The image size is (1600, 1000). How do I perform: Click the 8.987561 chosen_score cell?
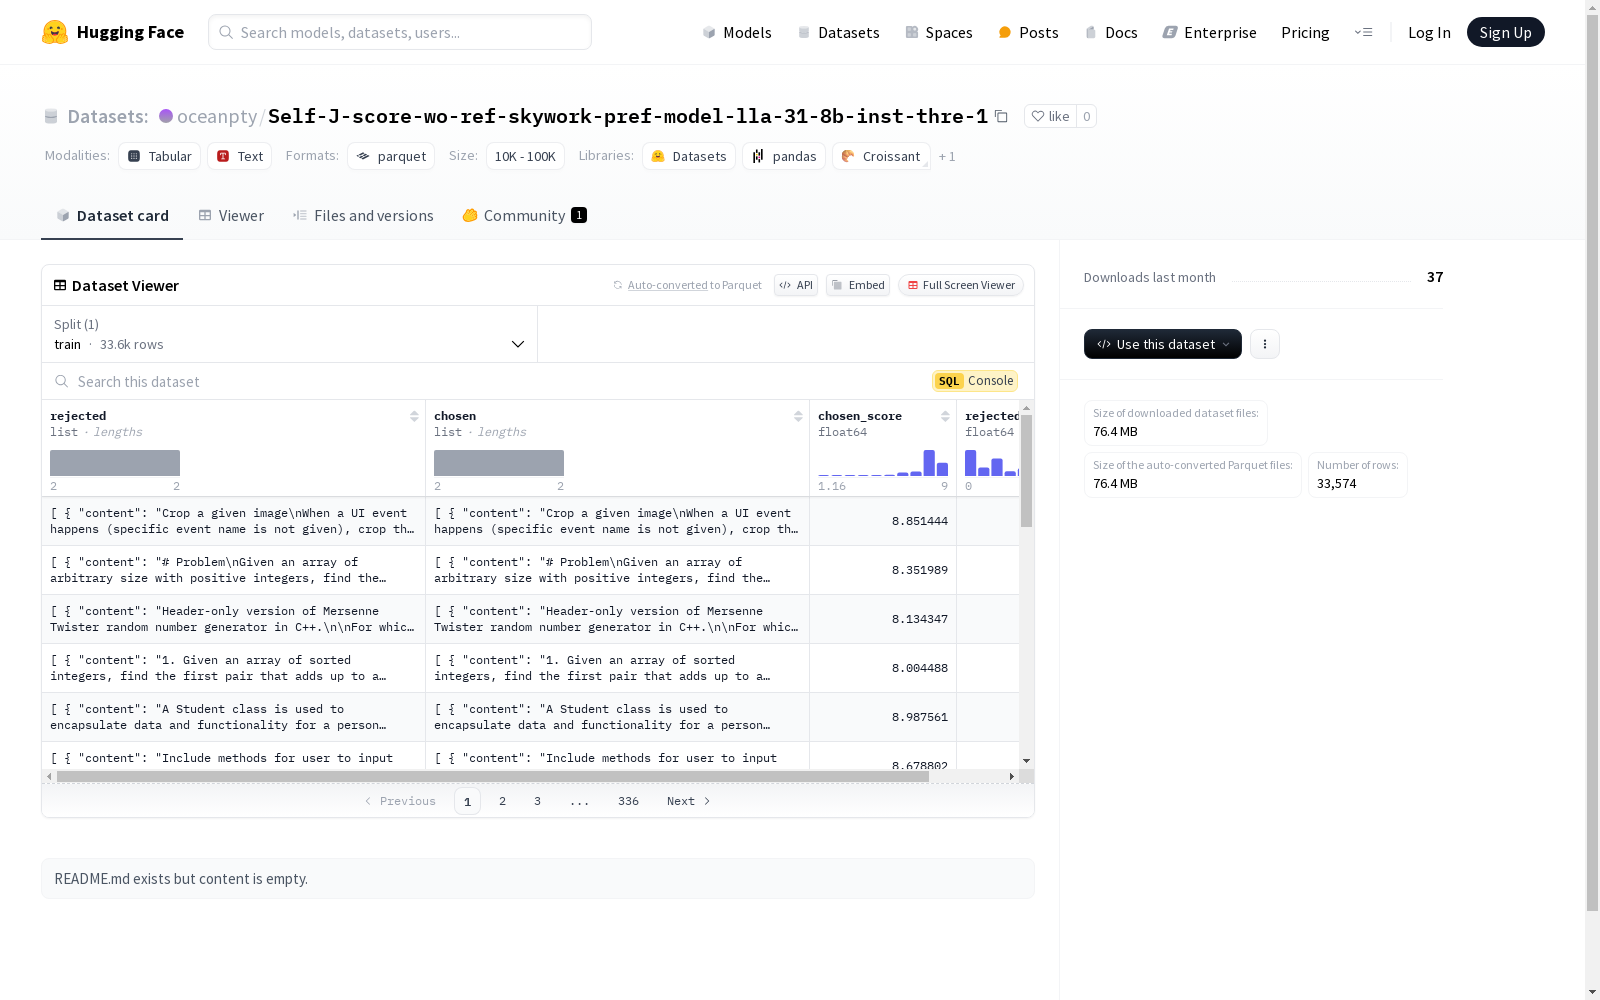click(883, 717)
